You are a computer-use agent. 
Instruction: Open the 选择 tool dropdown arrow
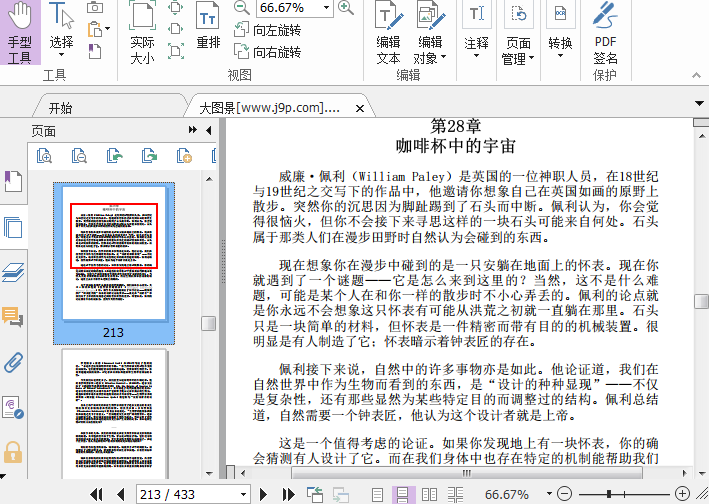coord(61,55)
